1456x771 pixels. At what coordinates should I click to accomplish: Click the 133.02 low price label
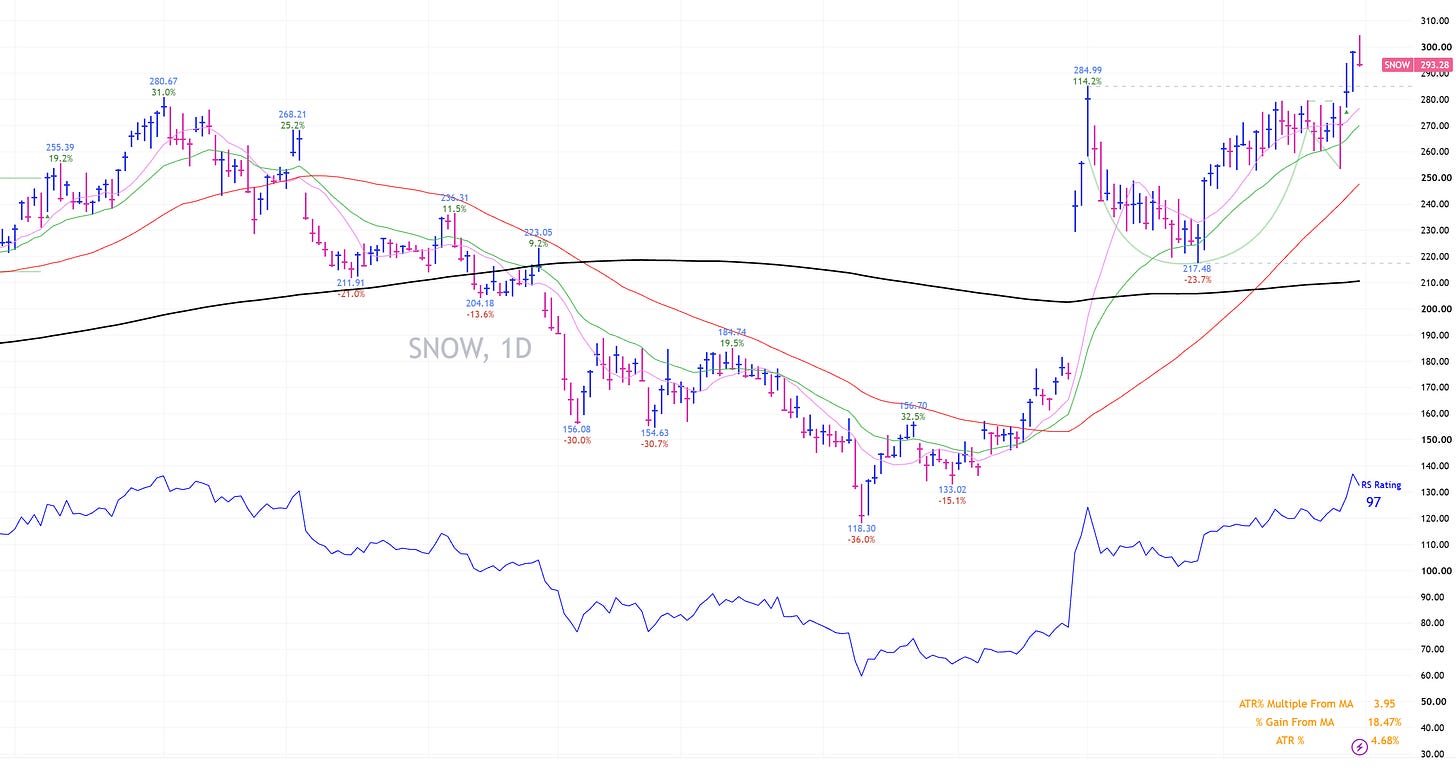click(953, 489)
